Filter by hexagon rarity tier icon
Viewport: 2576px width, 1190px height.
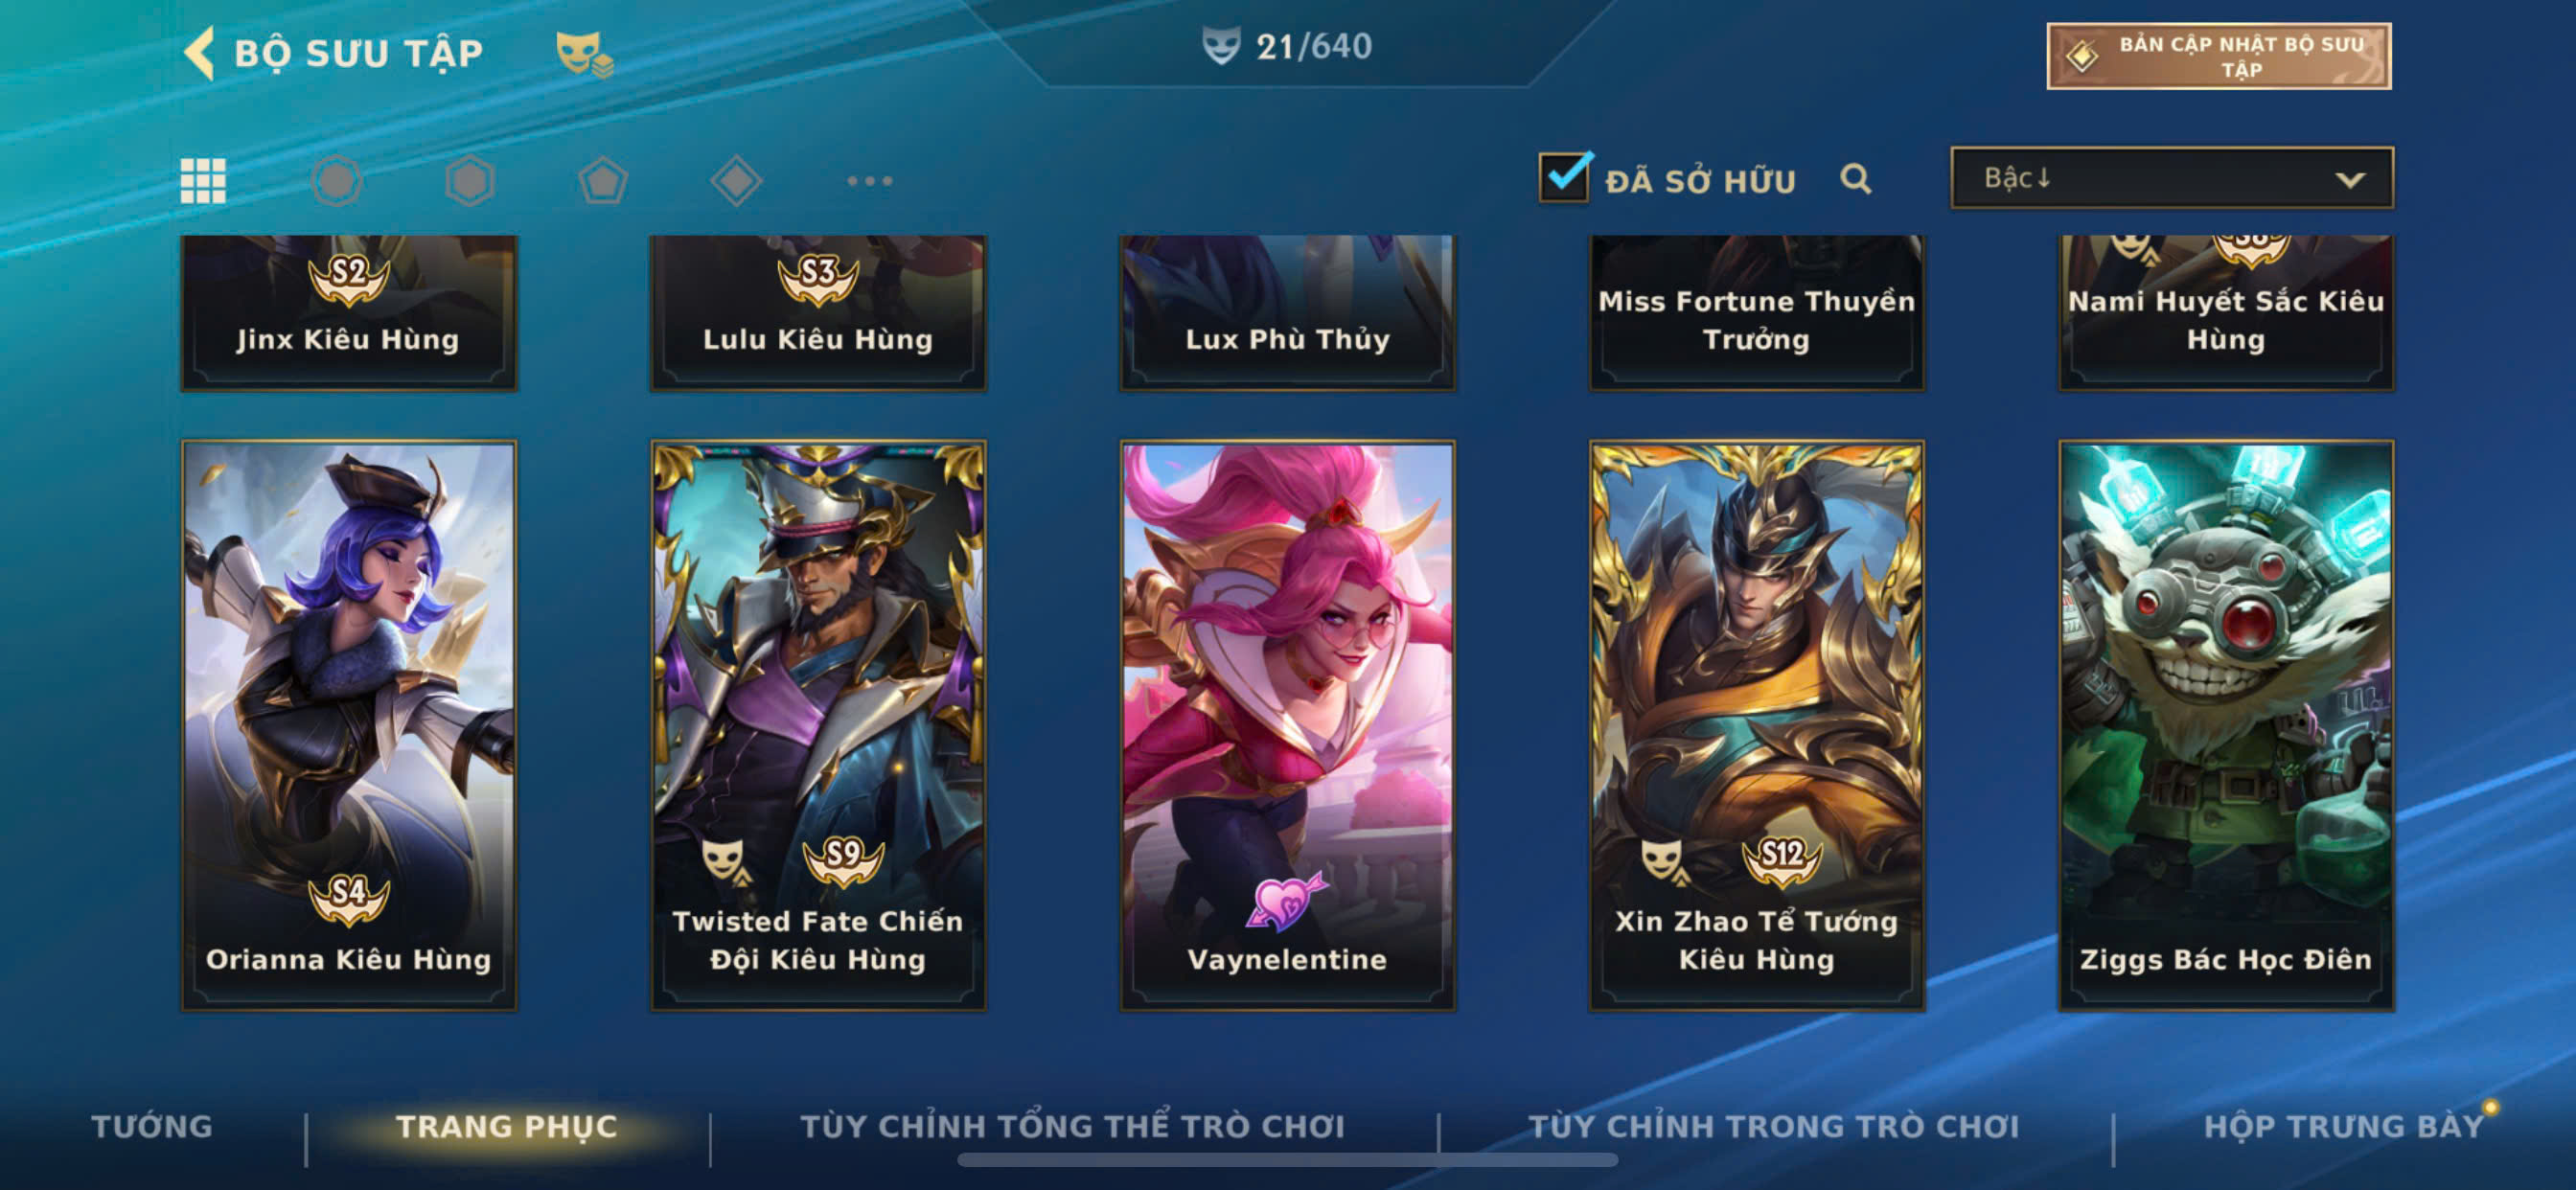coord(469,181)
